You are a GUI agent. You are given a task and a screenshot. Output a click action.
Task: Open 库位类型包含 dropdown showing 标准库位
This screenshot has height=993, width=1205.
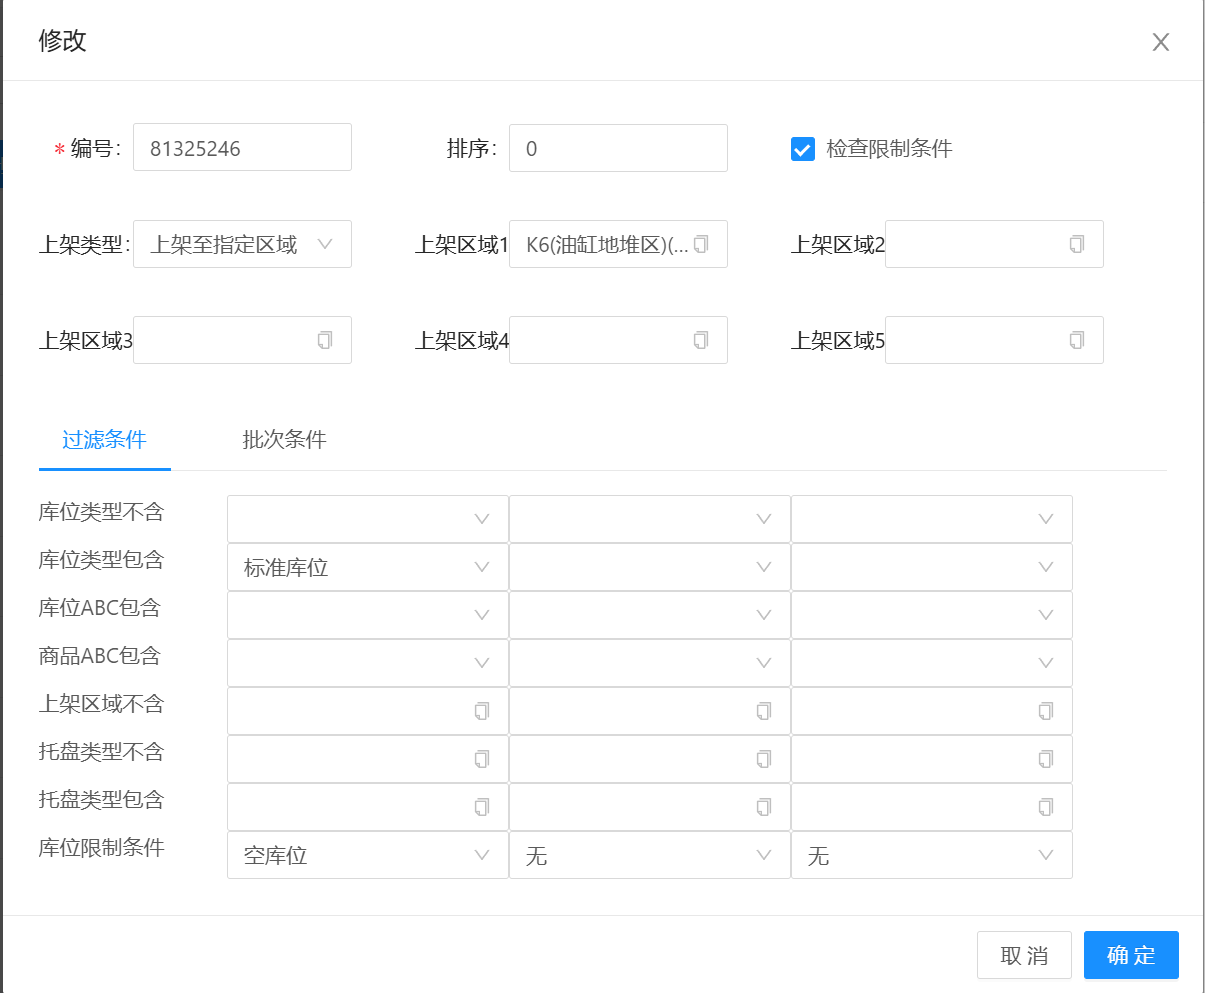coord(367,567)
